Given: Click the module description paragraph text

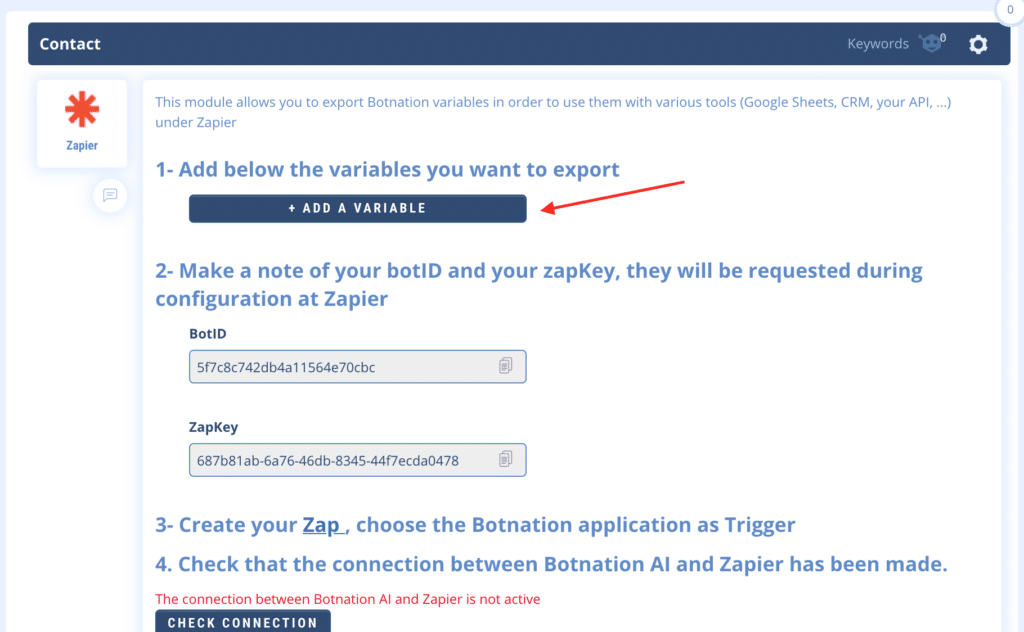Looking at the screenshot, I should pos(552,112).
